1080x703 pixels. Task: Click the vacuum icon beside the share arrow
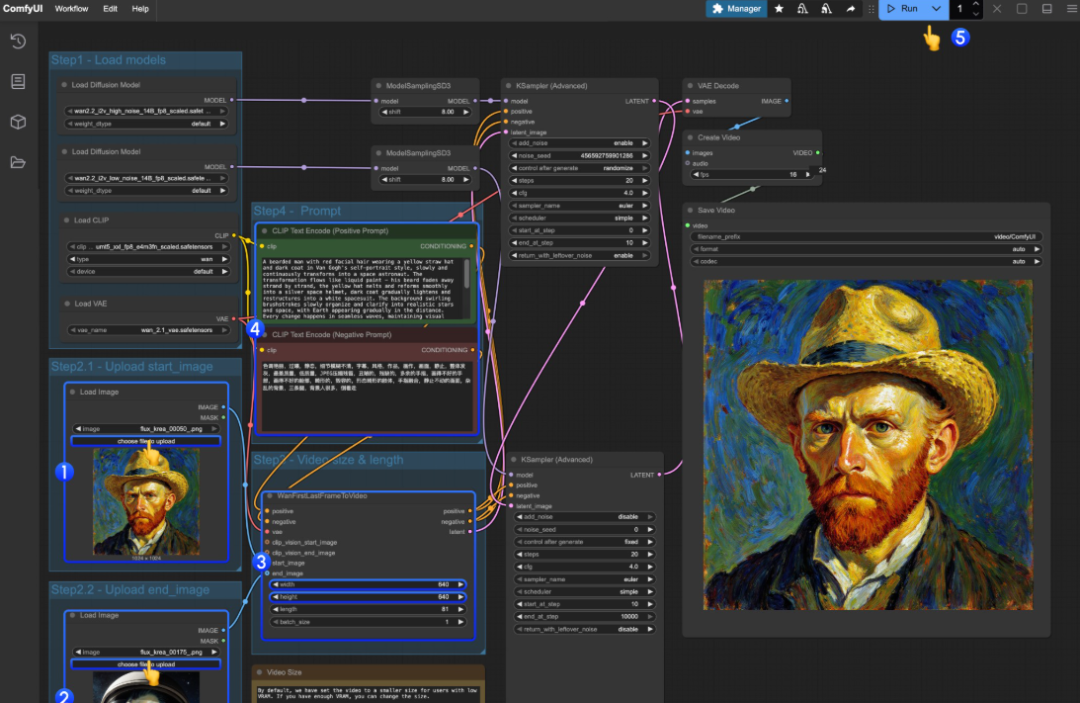click(827, 9)
